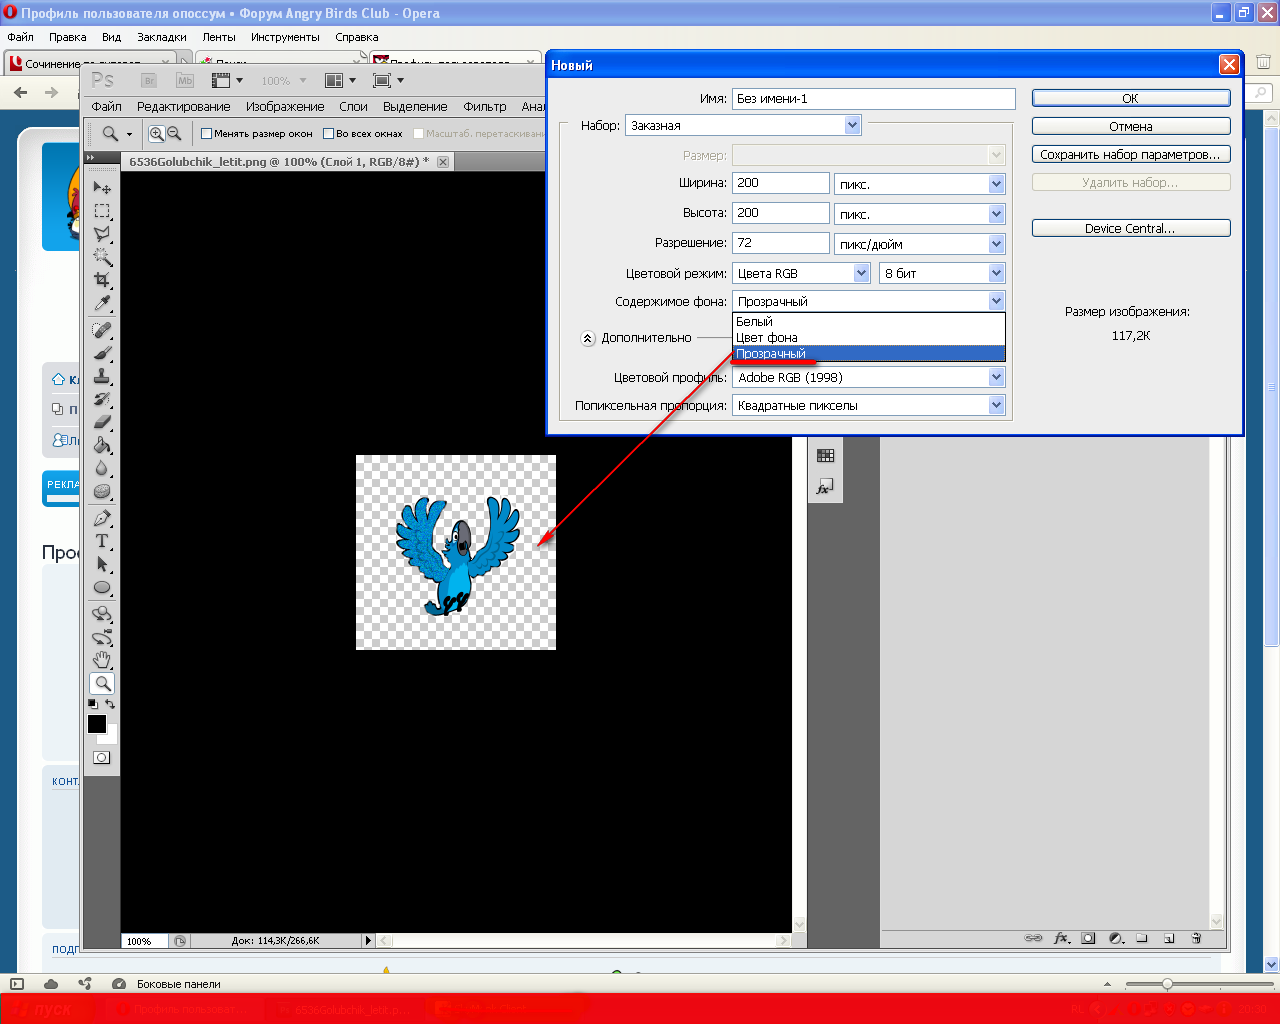This screenshot has width=1280, height=1024.
Task: Select the Magic Wand tool
Action: (102, 257)
